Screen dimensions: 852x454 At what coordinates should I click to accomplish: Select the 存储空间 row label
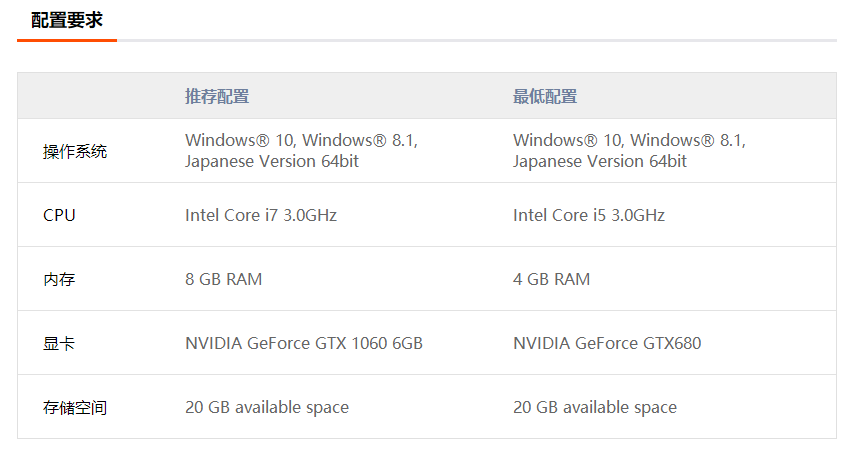(x=75, y=407)
